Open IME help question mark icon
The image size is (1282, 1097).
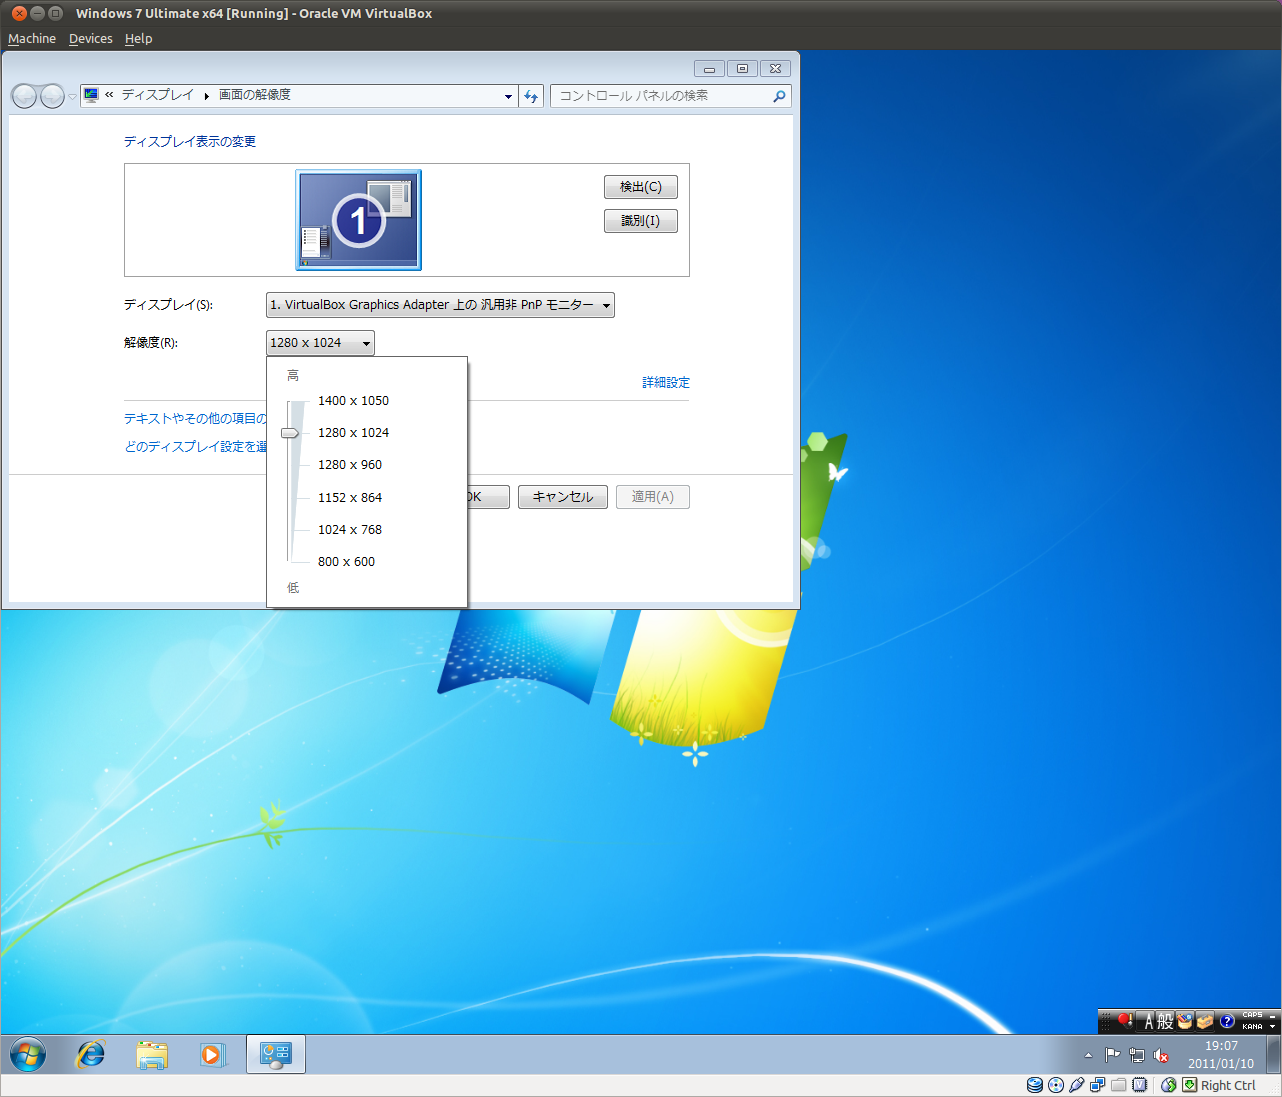(x=1227, y=1021)
